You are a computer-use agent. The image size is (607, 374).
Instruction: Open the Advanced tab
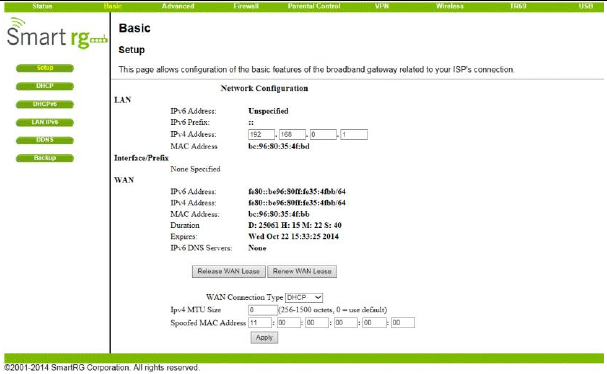pyautogui.click(x=178, y=6)
